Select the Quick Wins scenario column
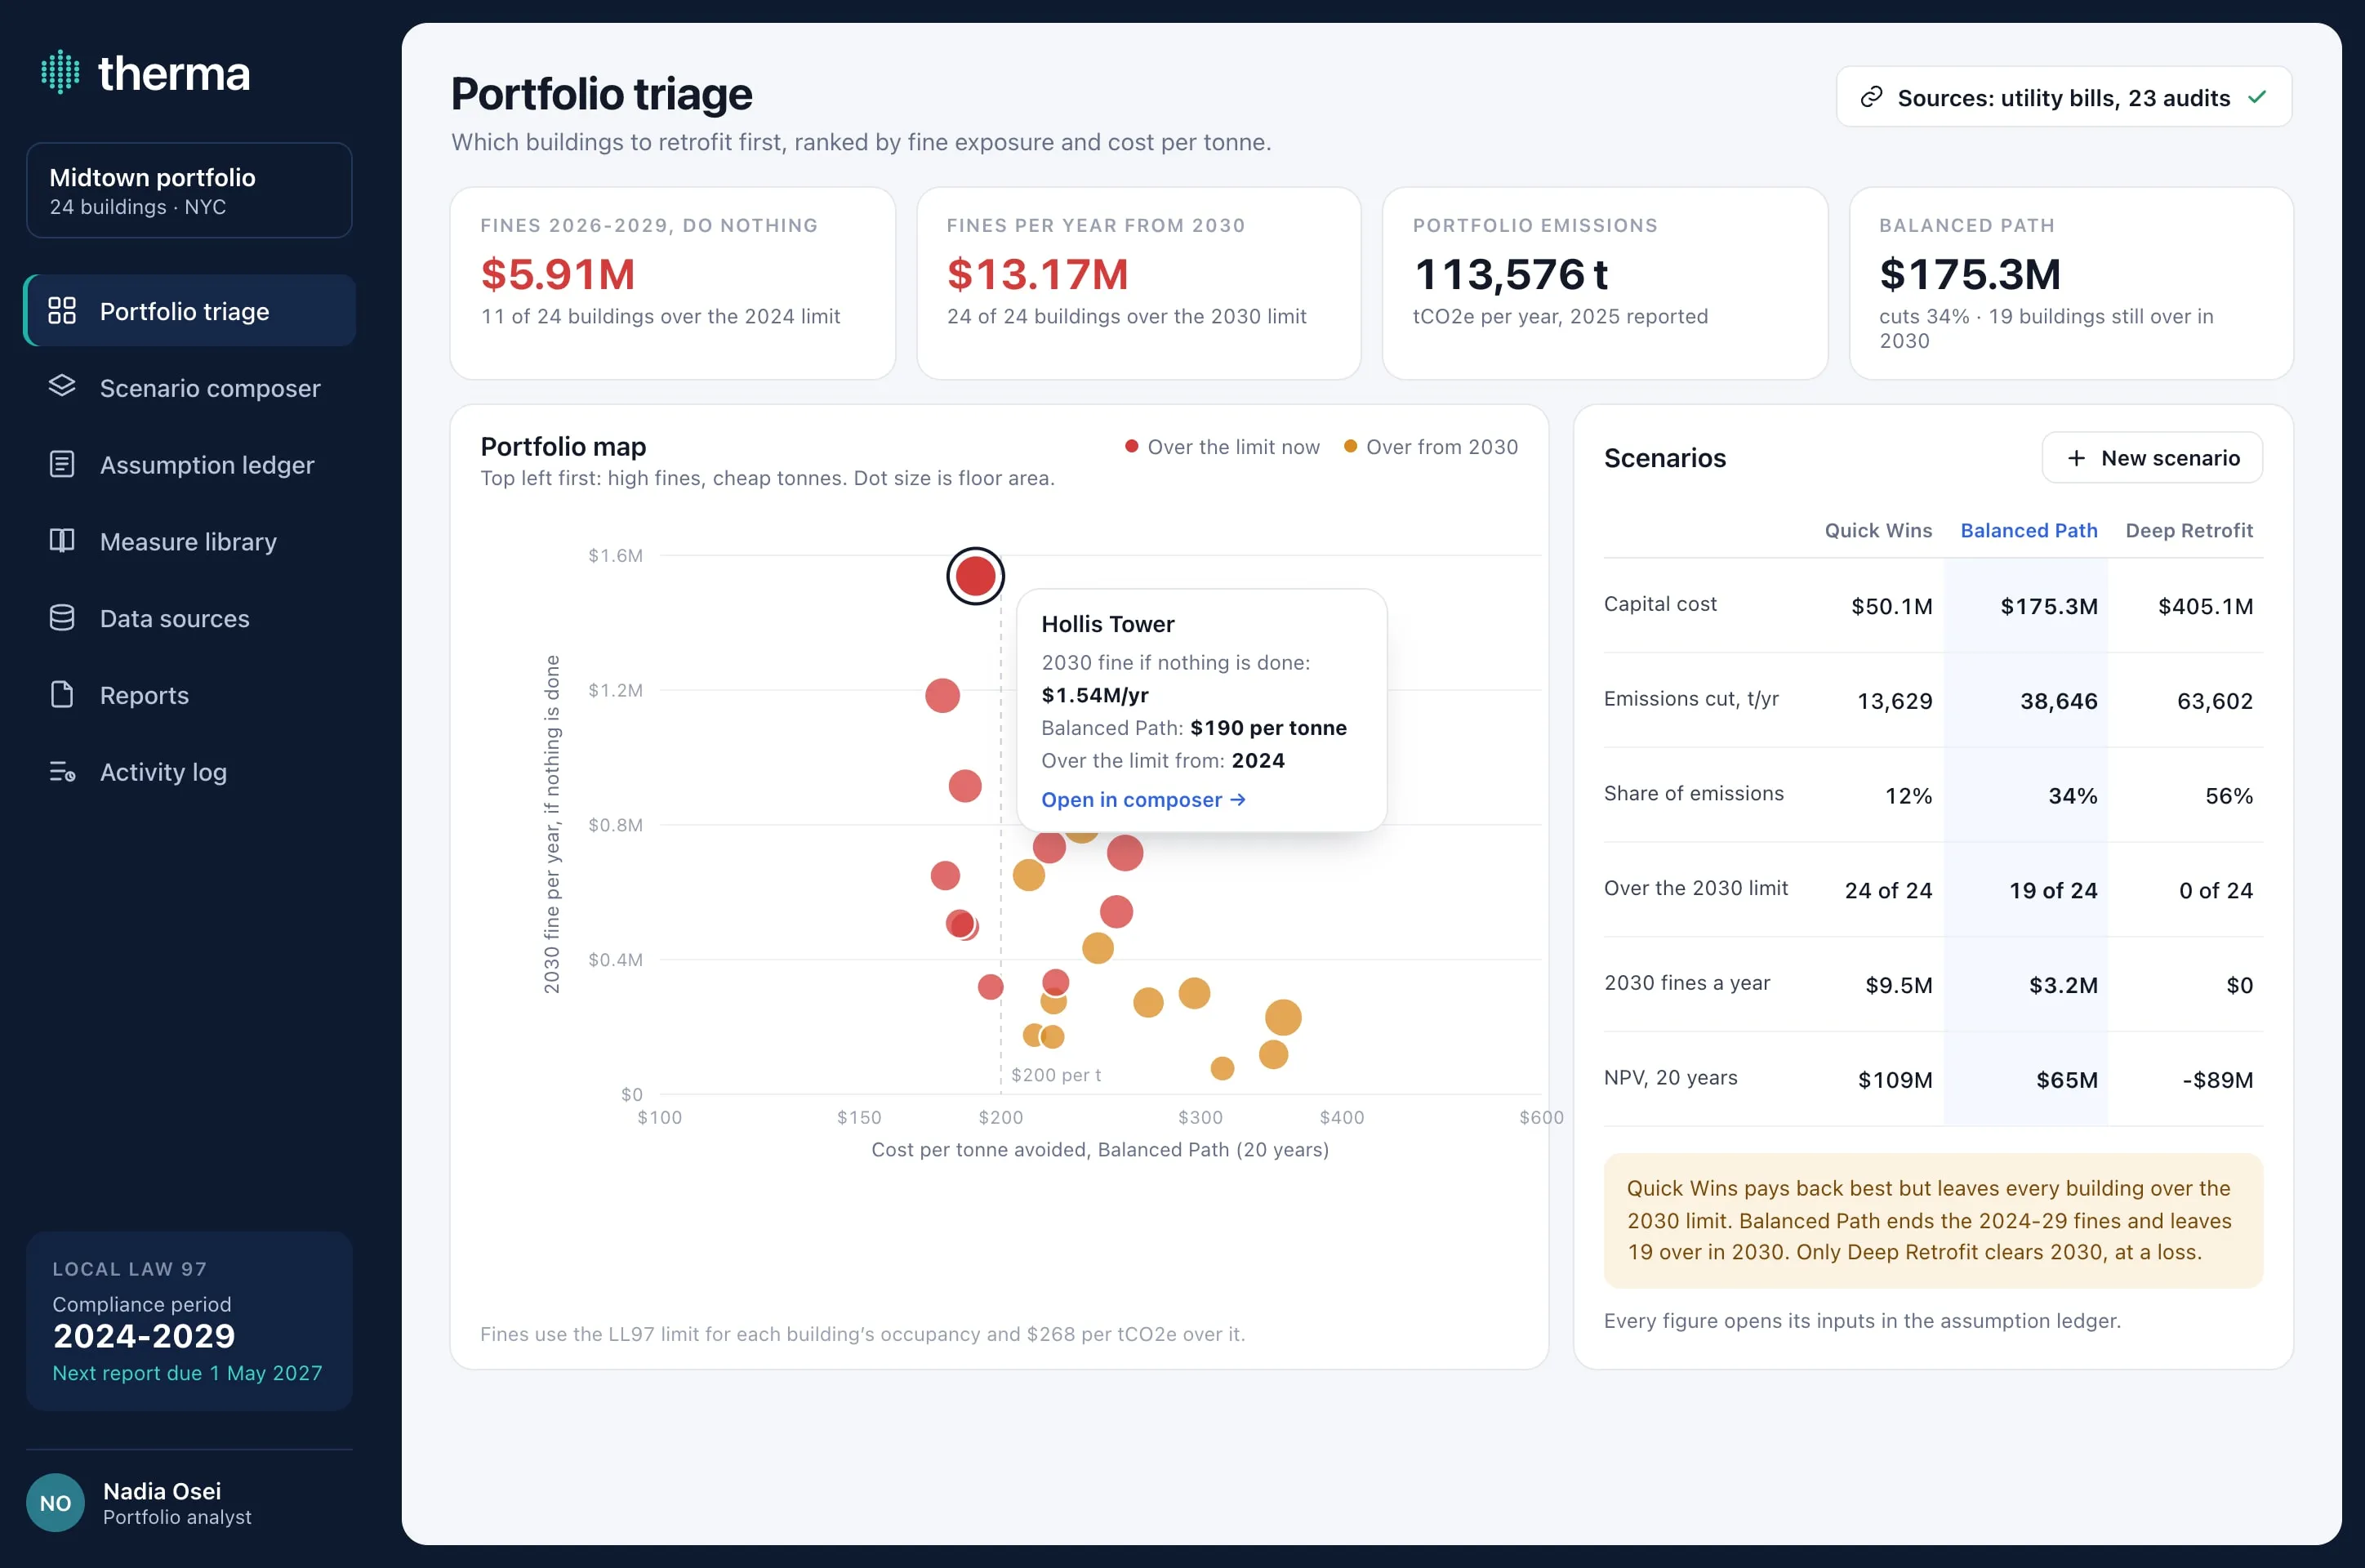The height and width of the screenshot is (1568, 2365). (x=1878, y=530)
